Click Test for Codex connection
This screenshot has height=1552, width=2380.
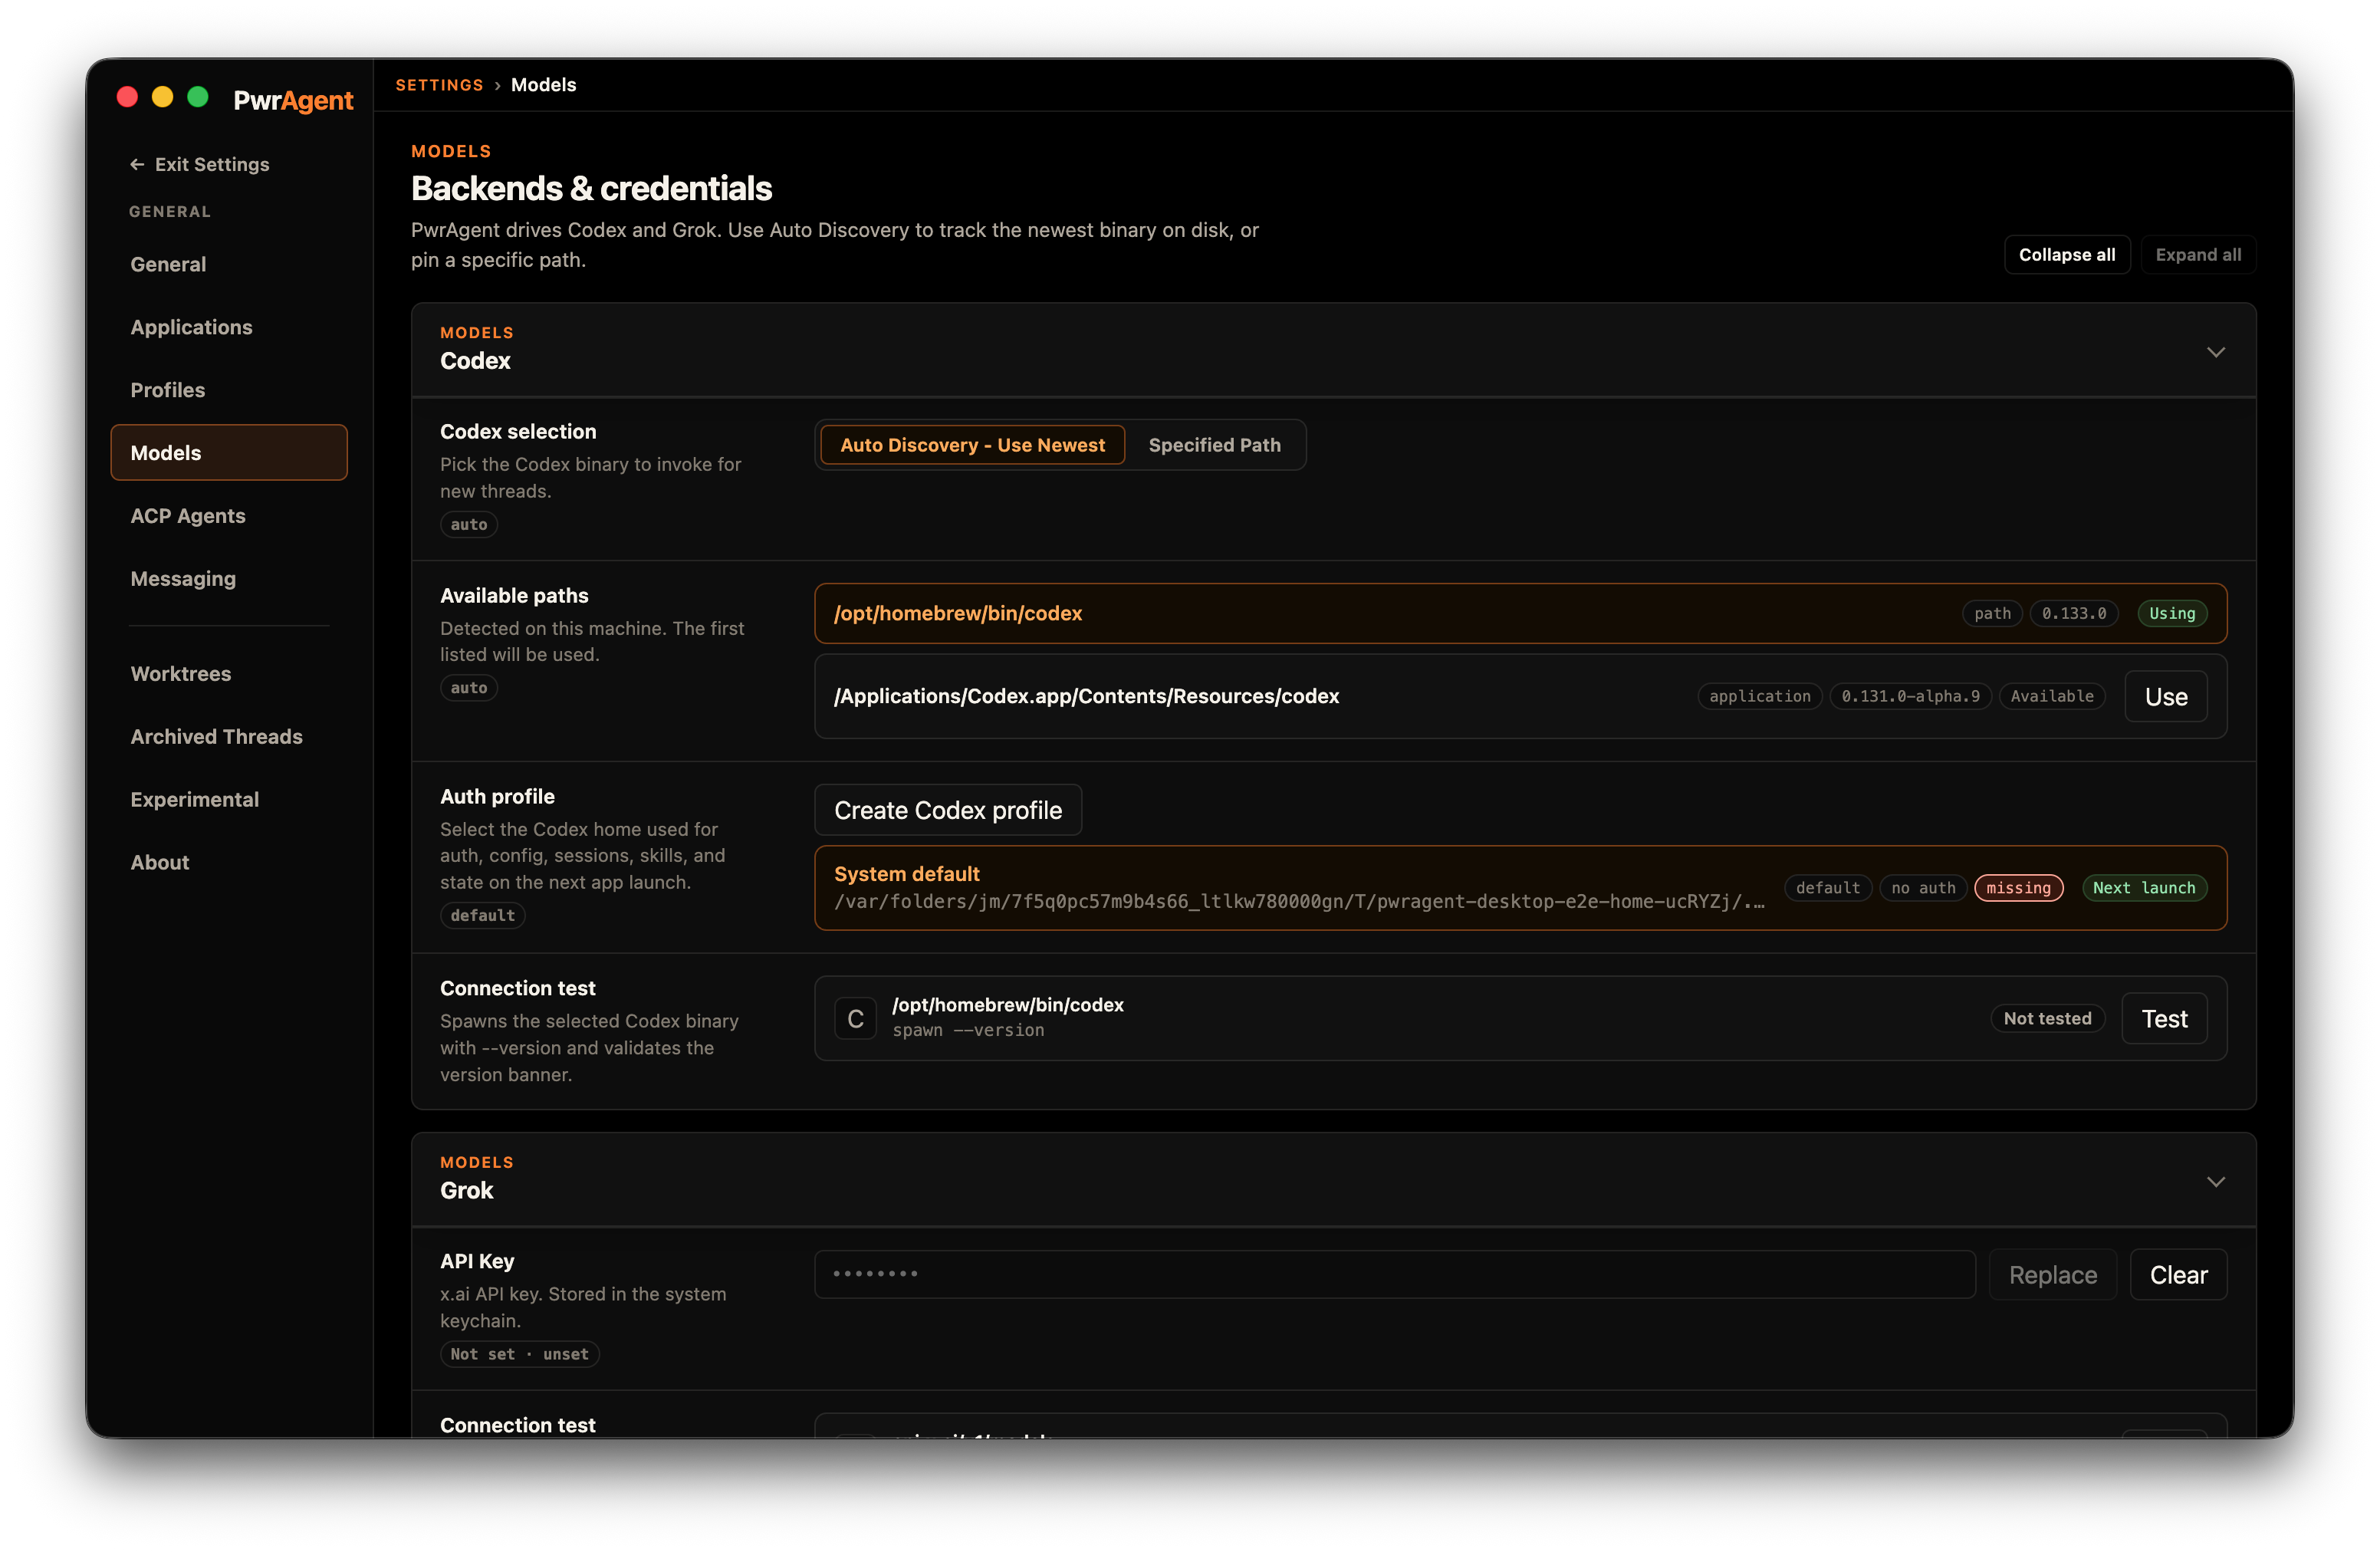[x=2164, y=1019]
